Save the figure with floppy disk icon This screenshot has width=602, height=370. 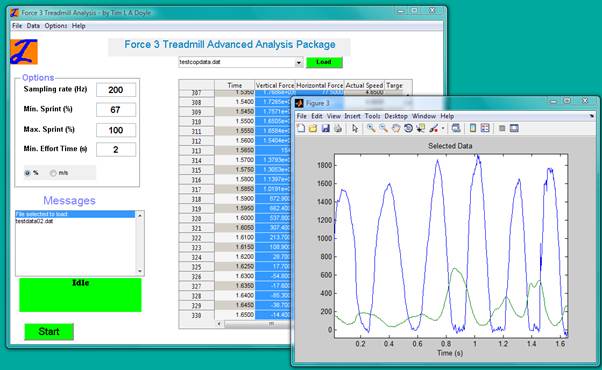[x=326, y=128]
